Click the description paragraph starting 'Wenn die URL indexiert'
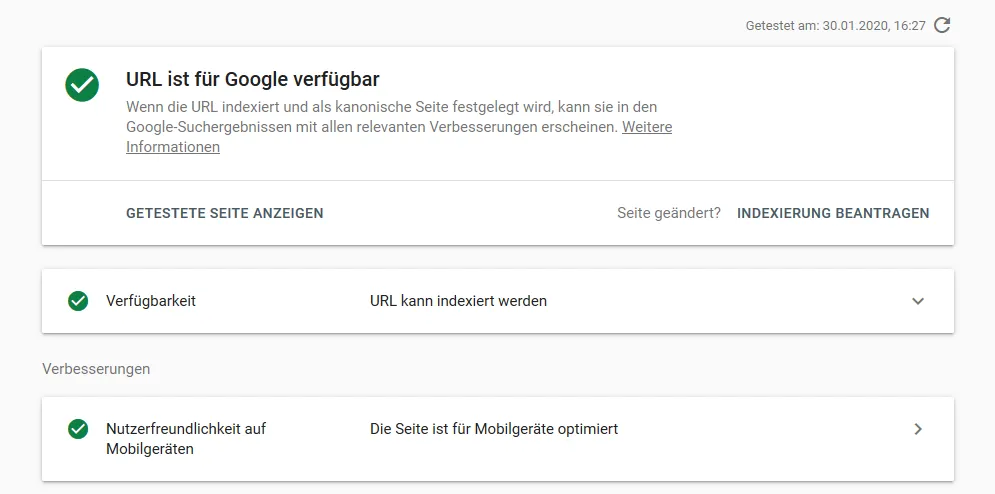This screenshot has height=494, width=995. (x=399, y=126)
